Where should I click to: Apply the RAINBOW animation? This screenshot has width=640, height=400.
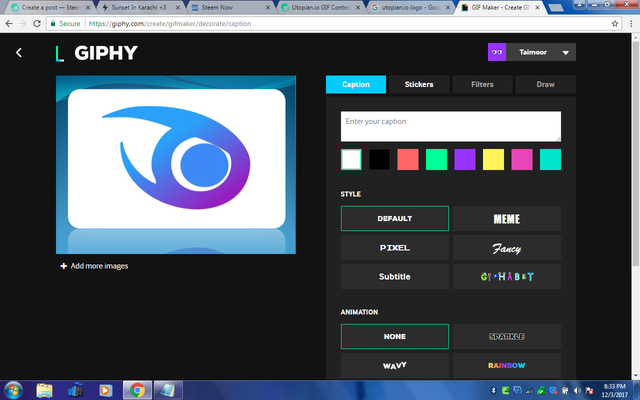point(507,366)
